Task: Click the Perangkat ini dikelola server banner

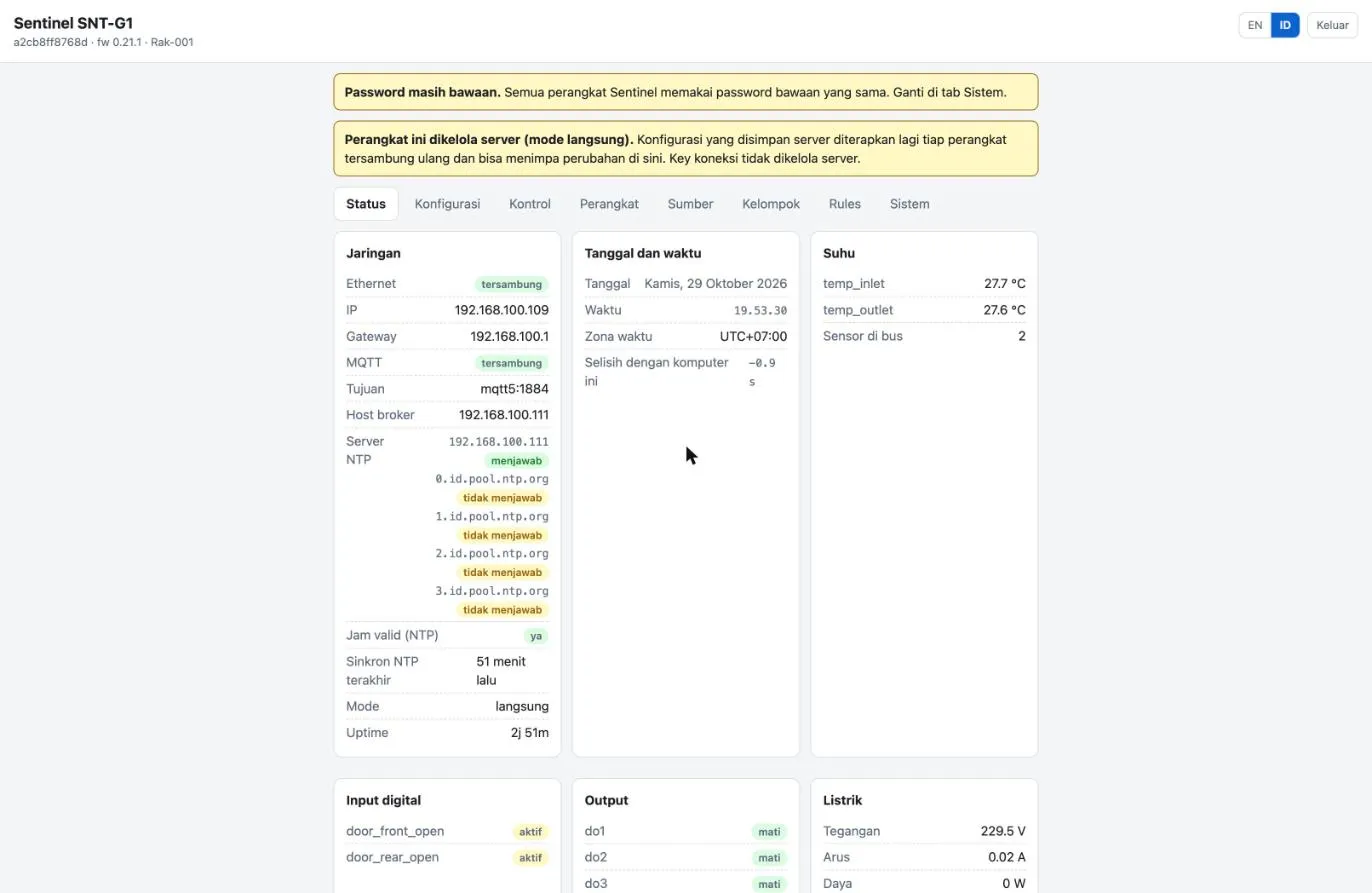Action: pos(686,149)
